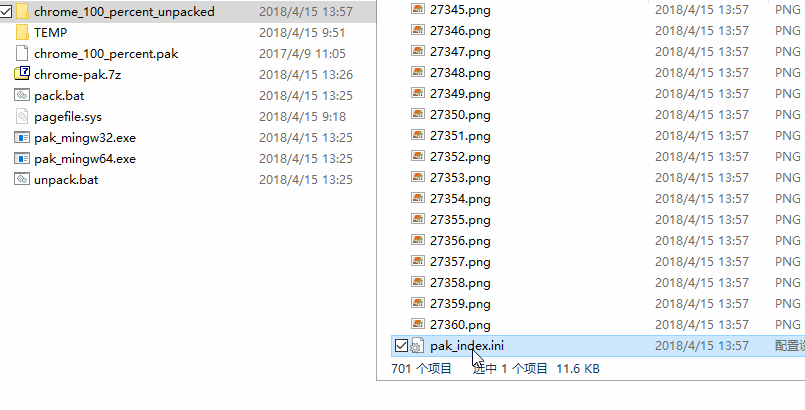The image size is (805, 410).
Task: Click the chrome-pak.7z archive icon
Action: point(22,74)
